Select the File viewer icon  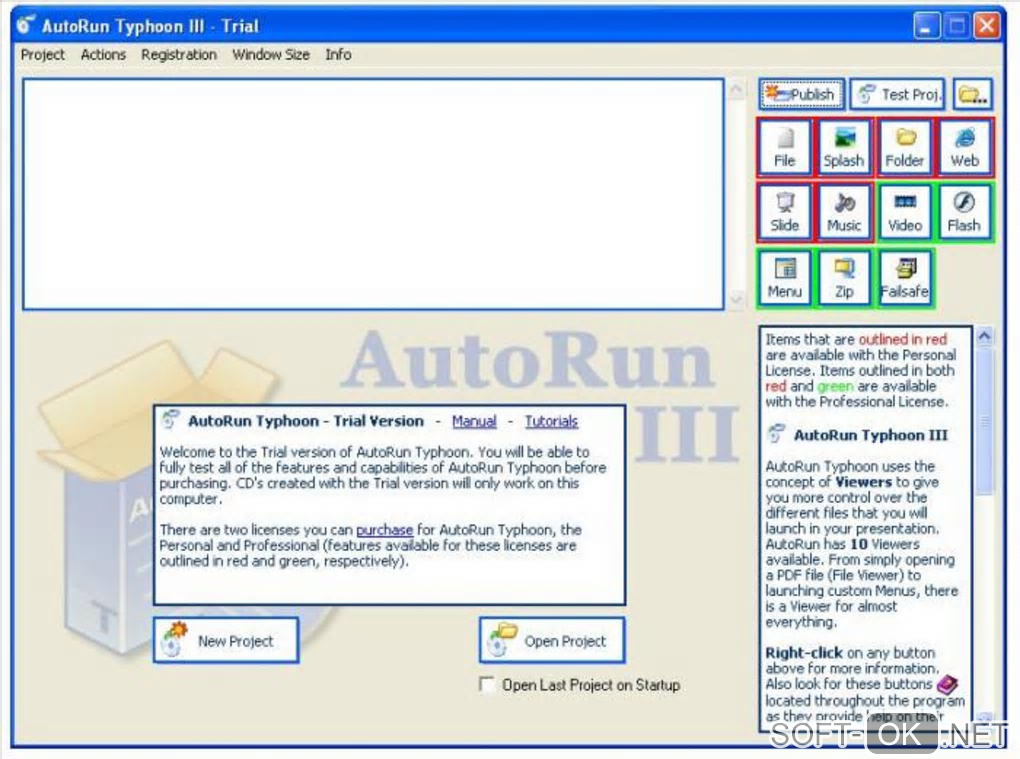(785, 148)
